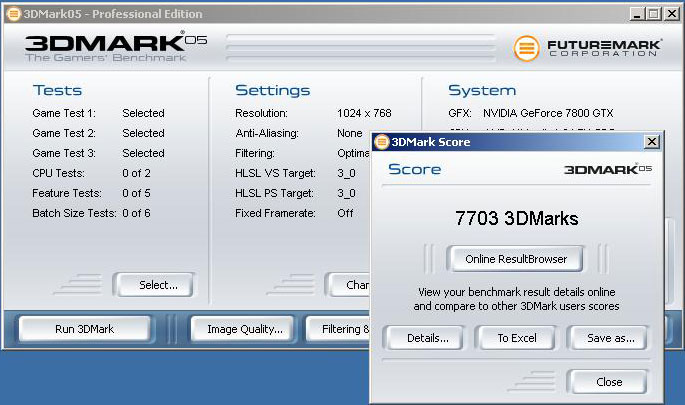
Task: Click Save as... in Score dialog
Action: (608, 338)
